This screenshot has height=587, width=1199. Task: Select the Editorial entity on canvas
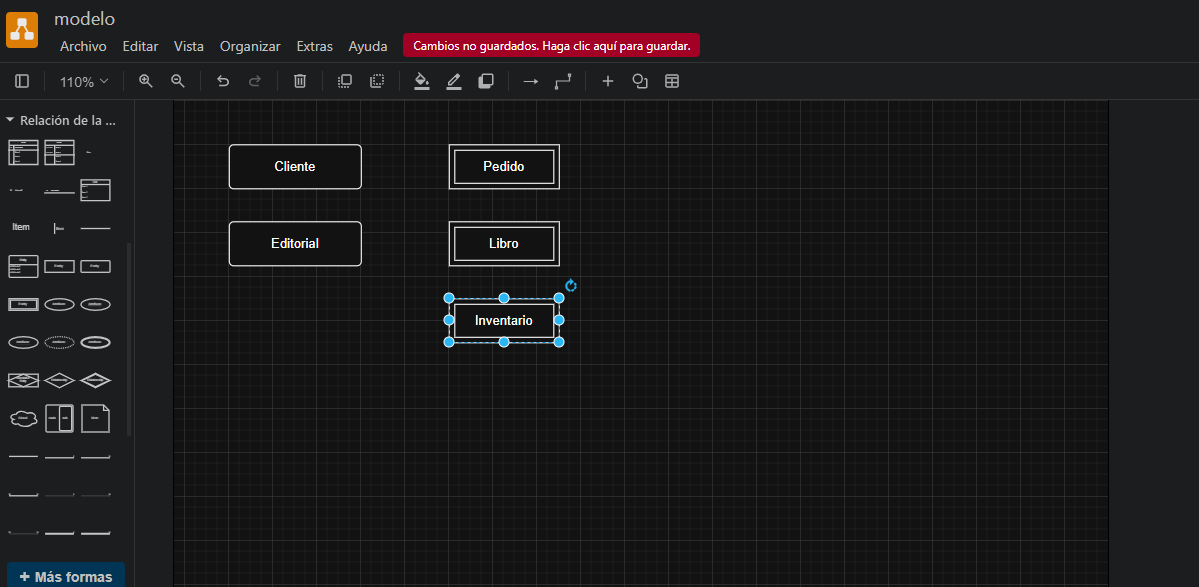(295, 244)
